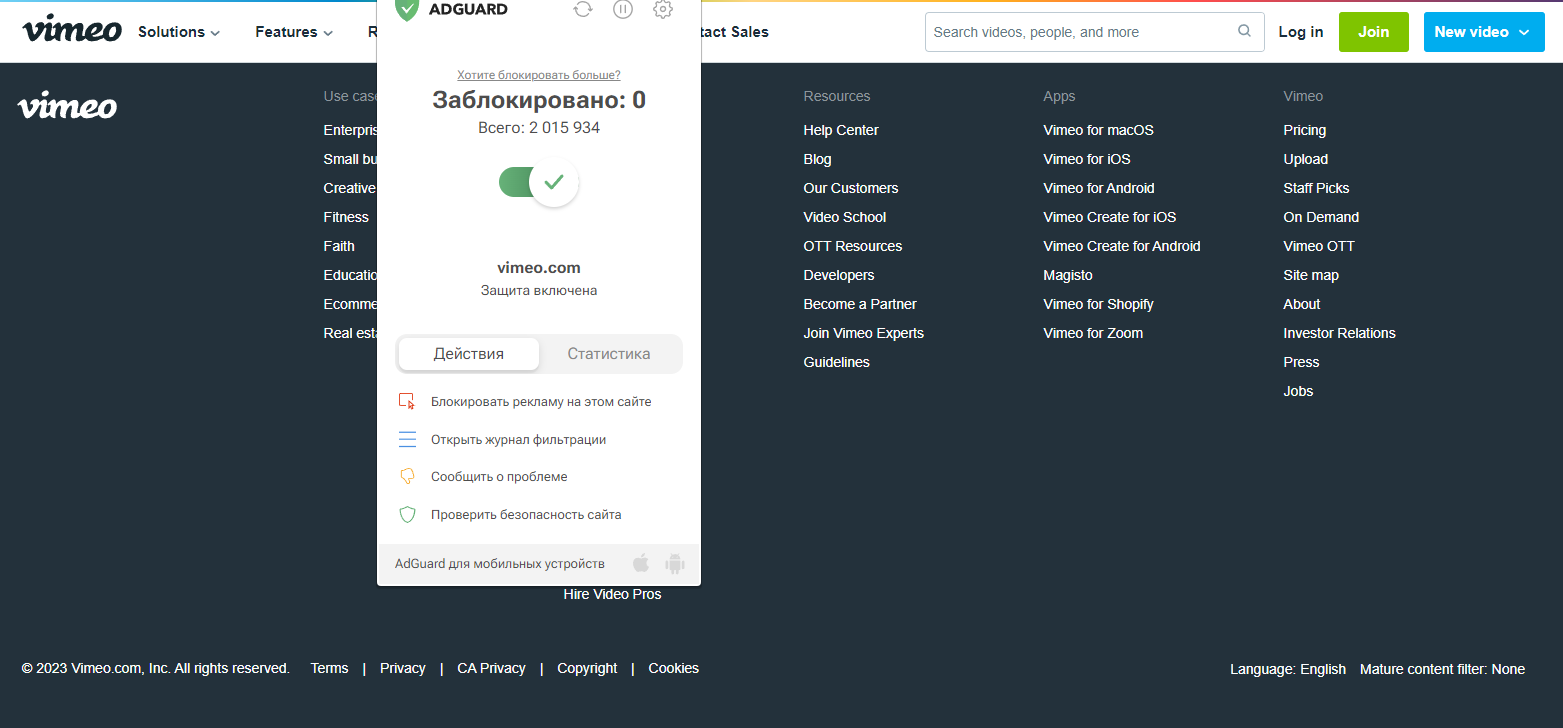Switch to the Статистика tab
The height and width of the screenshot is (728, 1563).
coord(609,353)
